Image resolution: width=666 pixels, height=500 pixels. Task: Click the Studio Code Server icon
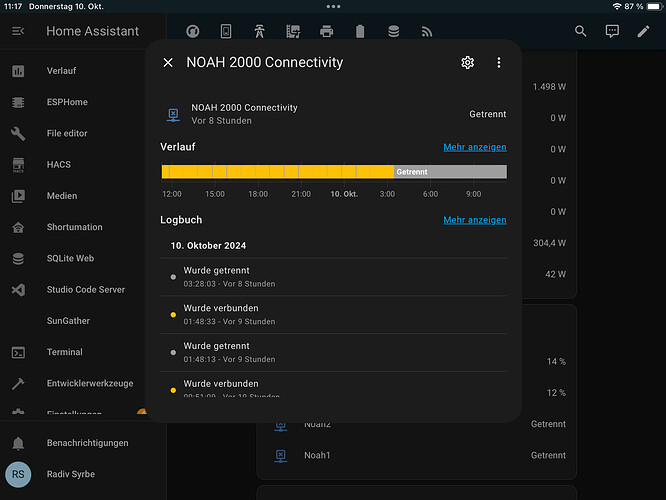(x=18, y=290)
